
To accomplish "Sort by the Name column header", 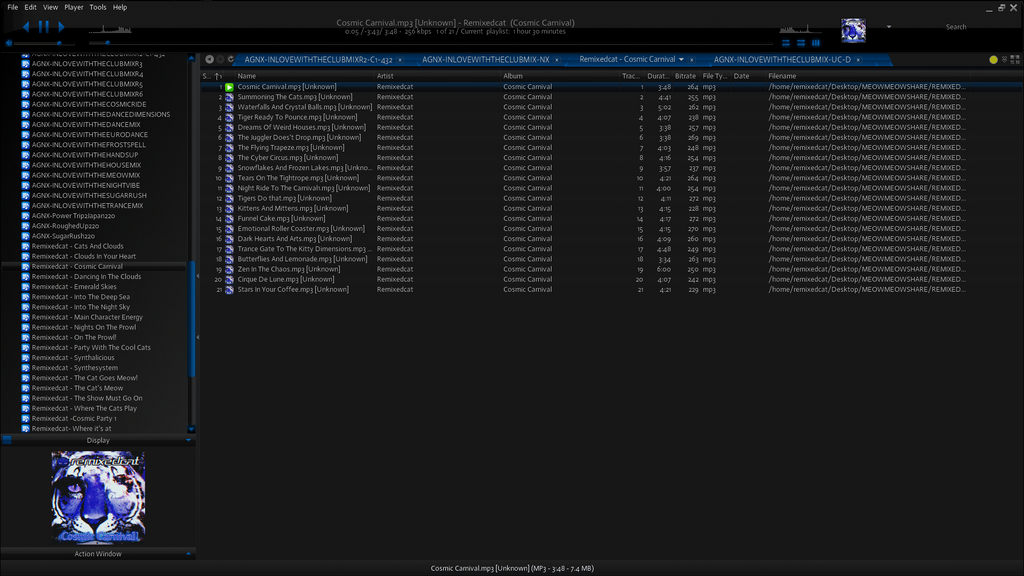I will tap(304, 76).
